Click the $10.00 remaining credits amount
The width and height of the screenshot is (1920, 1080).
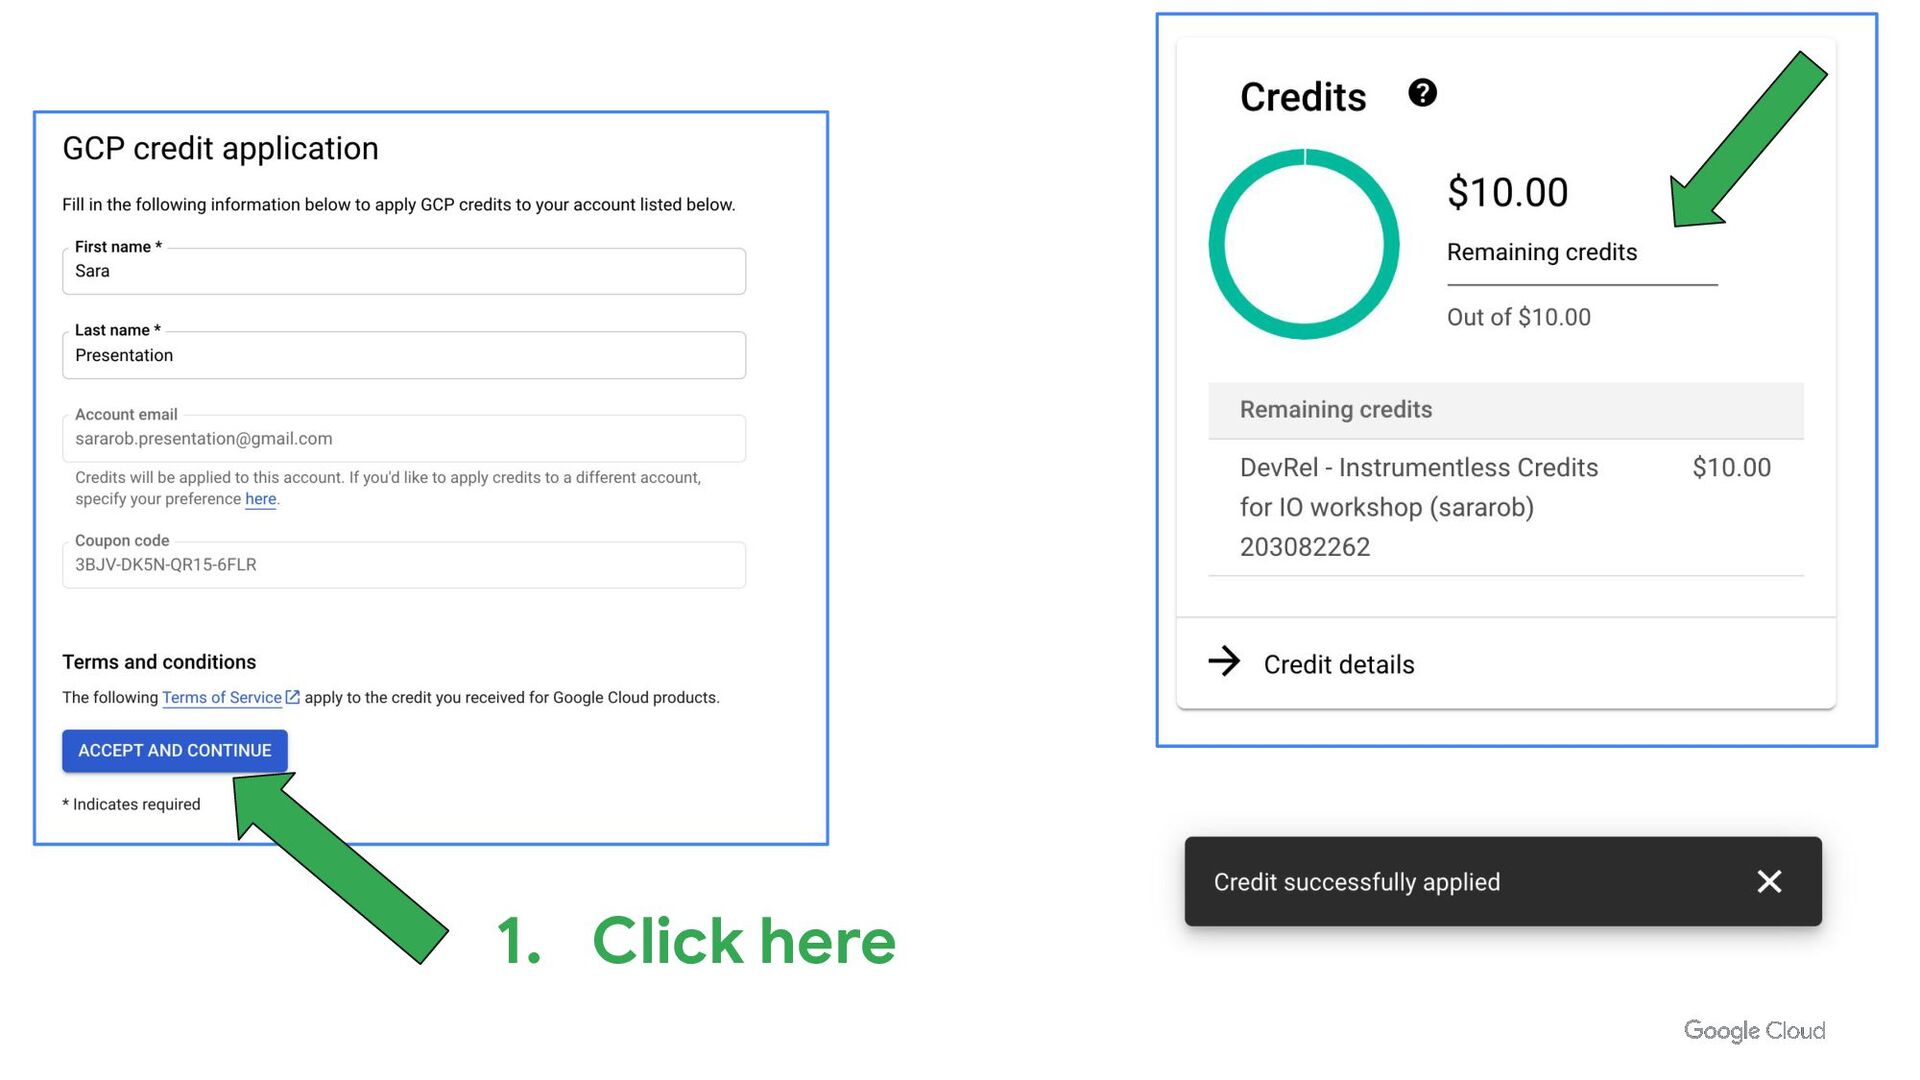coord(1507,193)
